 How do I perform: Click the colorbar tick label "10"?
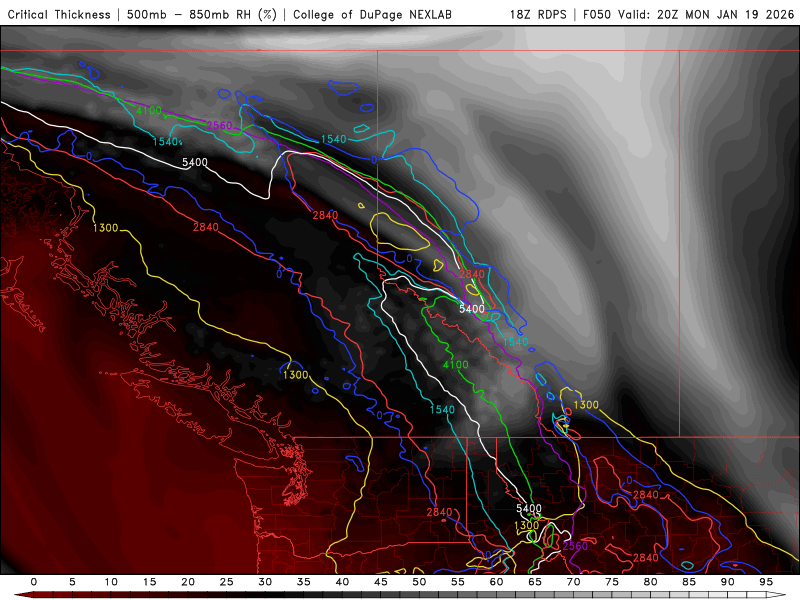click(x=111, y=582)
